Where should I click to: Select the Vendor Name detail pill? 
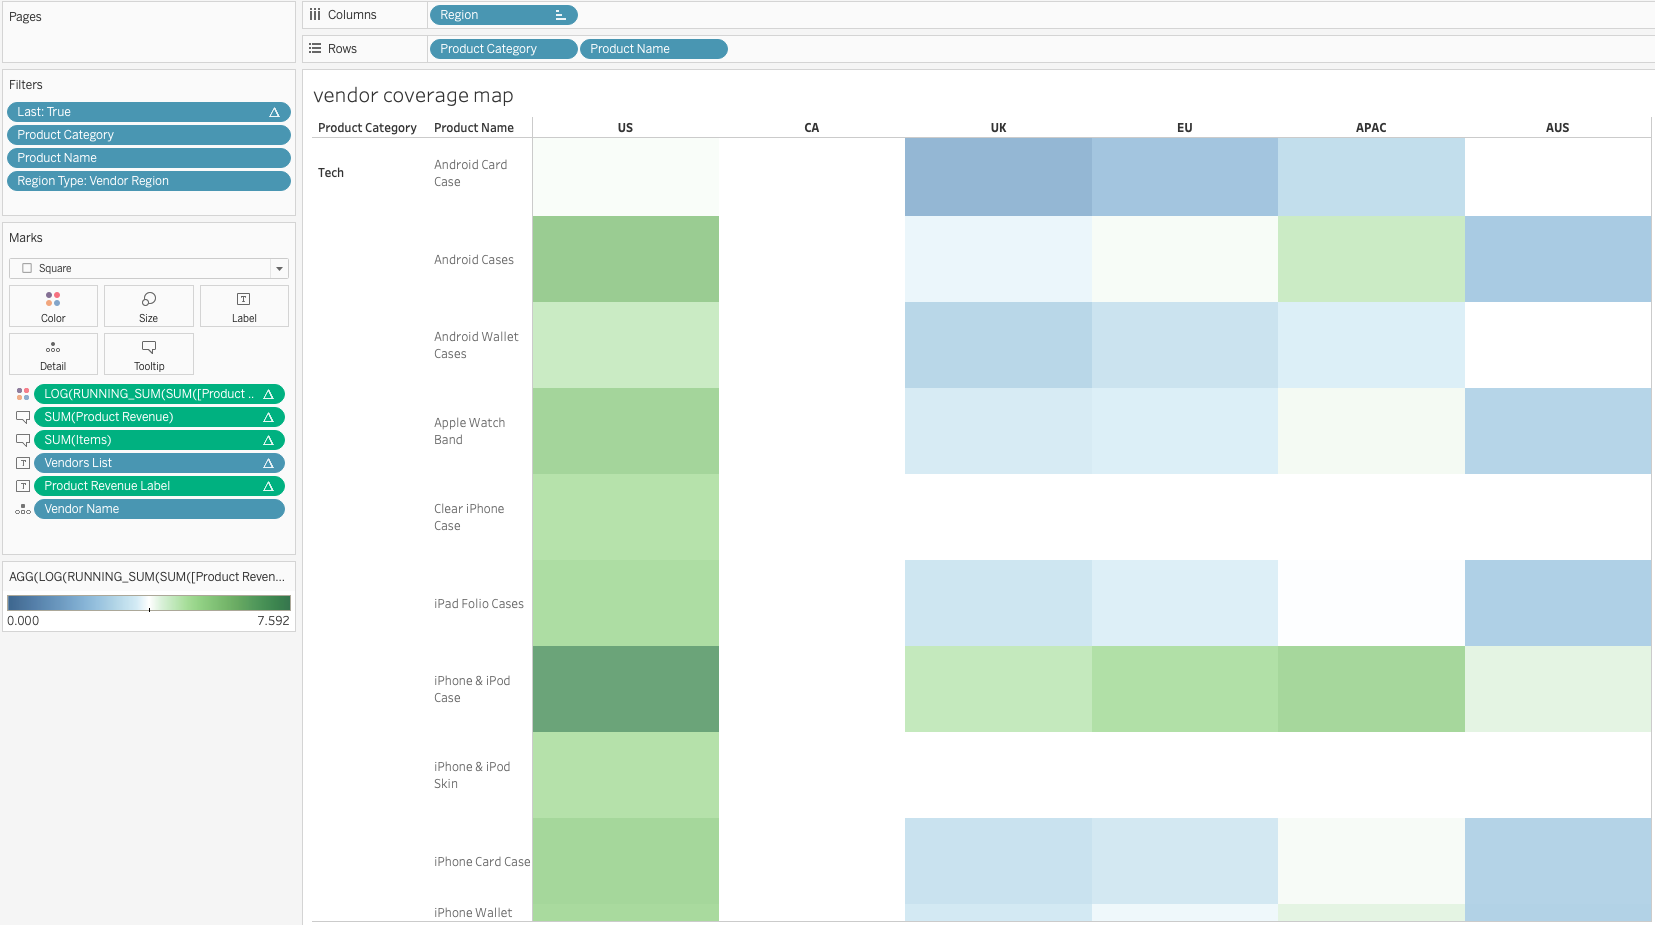tap(160, 509)
